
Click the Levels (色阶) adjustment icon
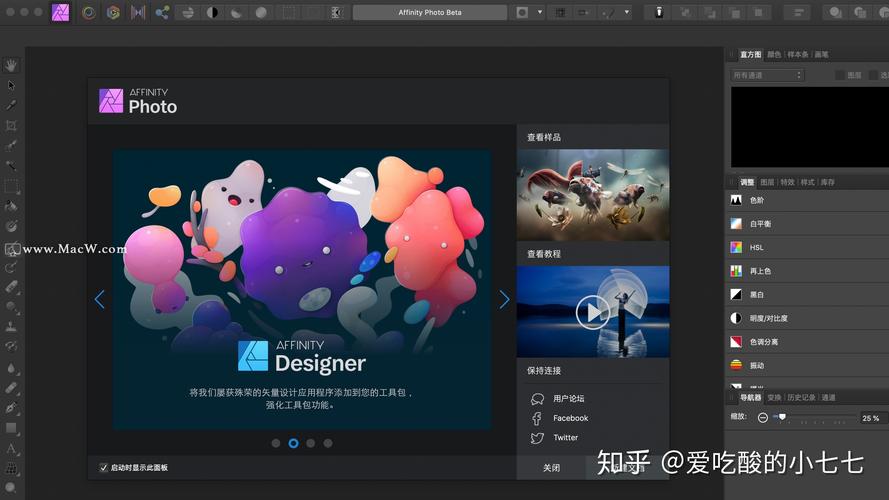click(736, 200)
